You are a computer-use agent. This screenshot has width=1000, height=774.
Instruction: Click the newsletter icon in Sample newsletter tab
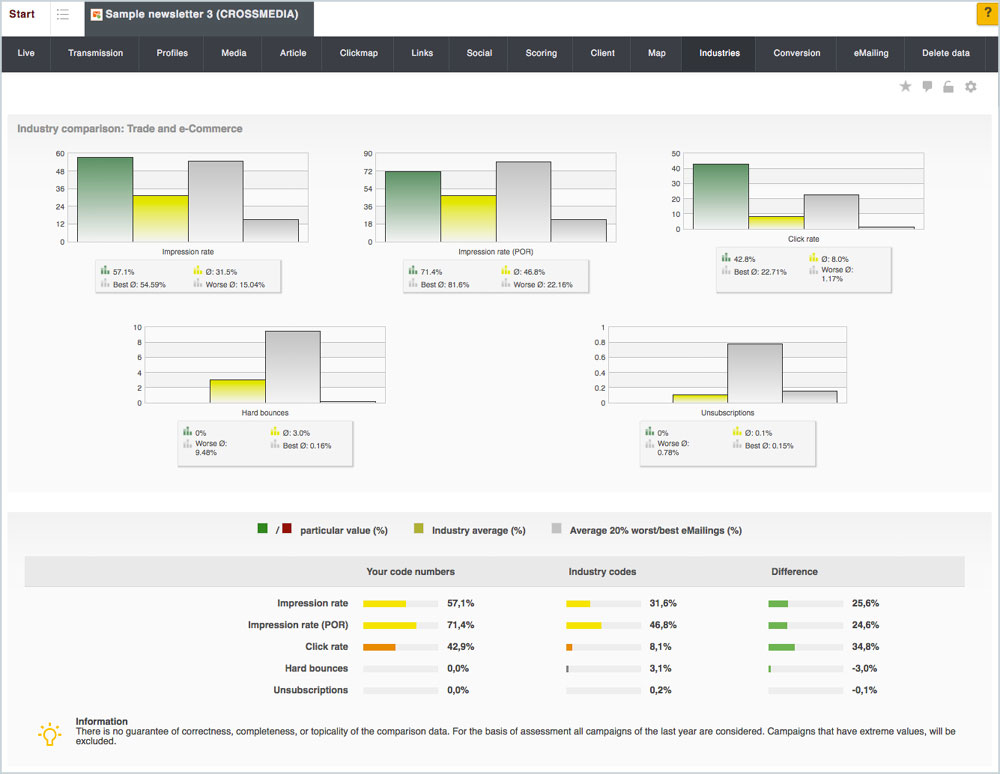point(97,15)
